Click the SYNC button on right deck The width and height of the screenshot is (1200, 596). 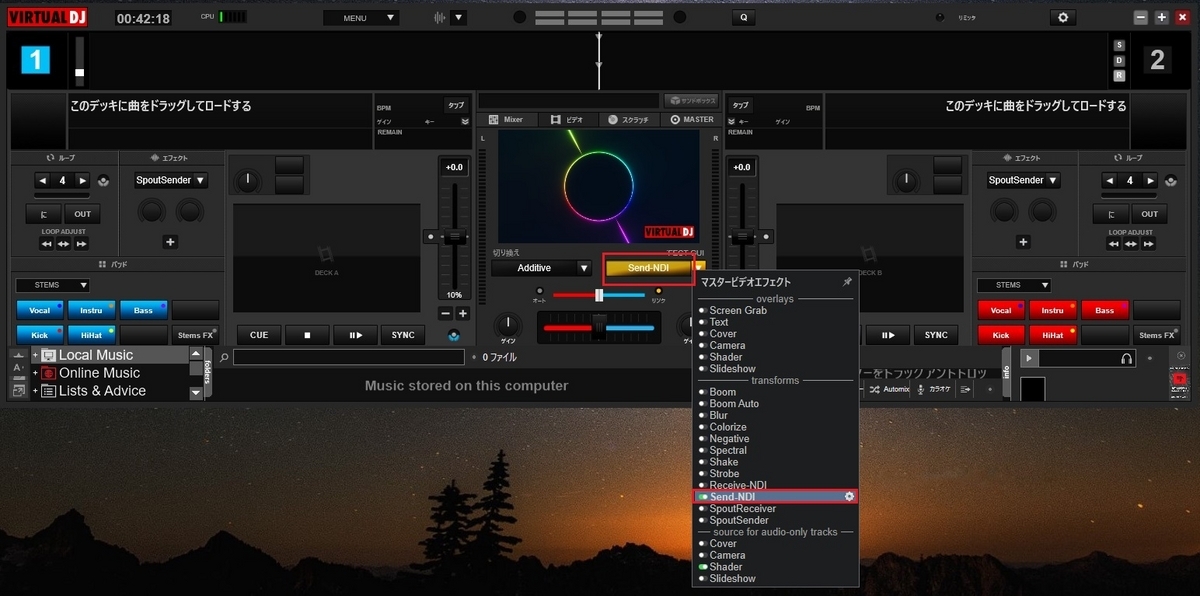point(935,335)
